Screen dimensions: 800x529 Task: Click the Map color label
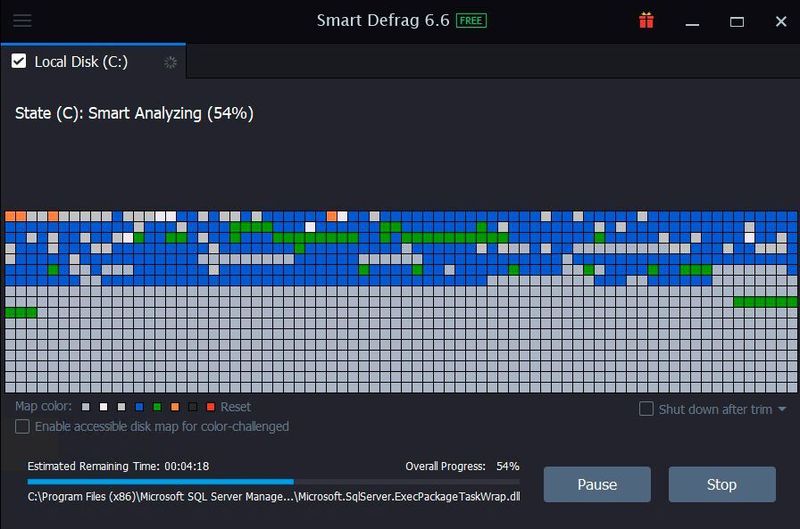point(43,406)
